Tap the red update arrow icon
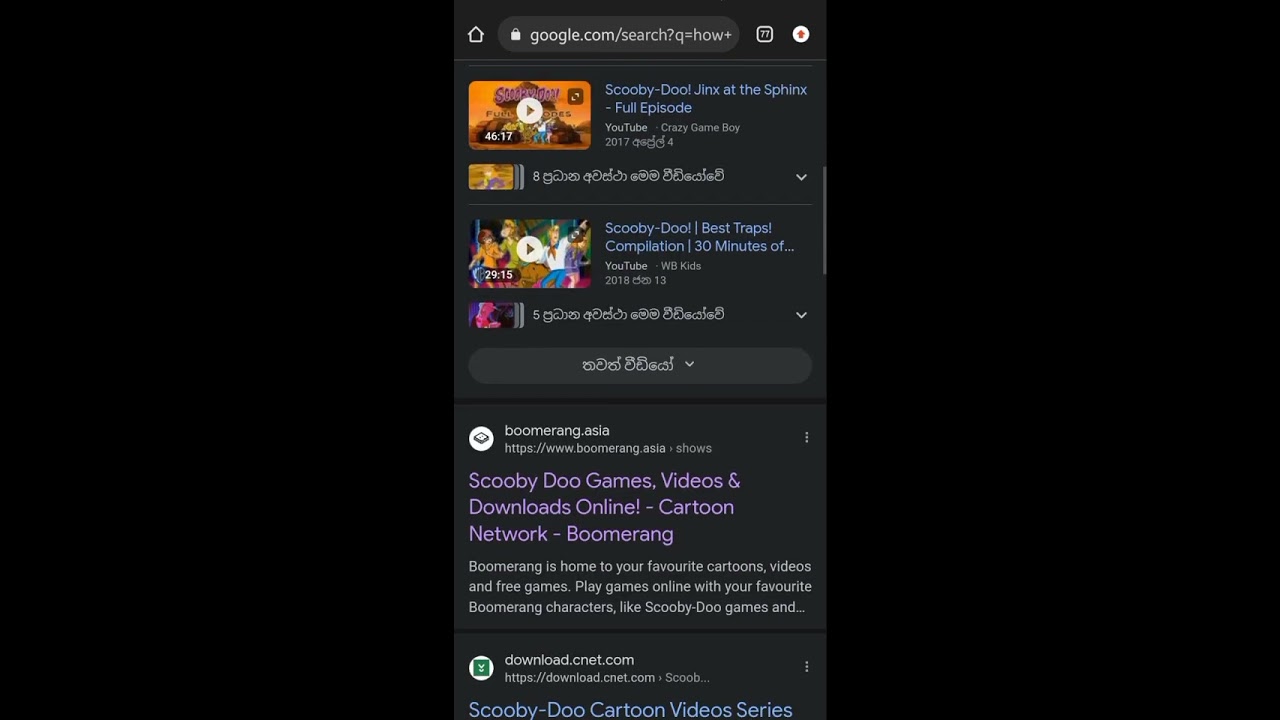The image size is (1280, 720). pos(801,34)
